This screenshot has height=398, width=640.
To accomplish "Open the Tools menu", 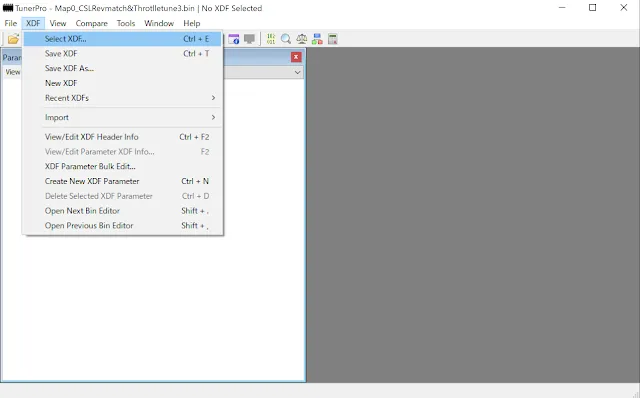I will [126, 23].
